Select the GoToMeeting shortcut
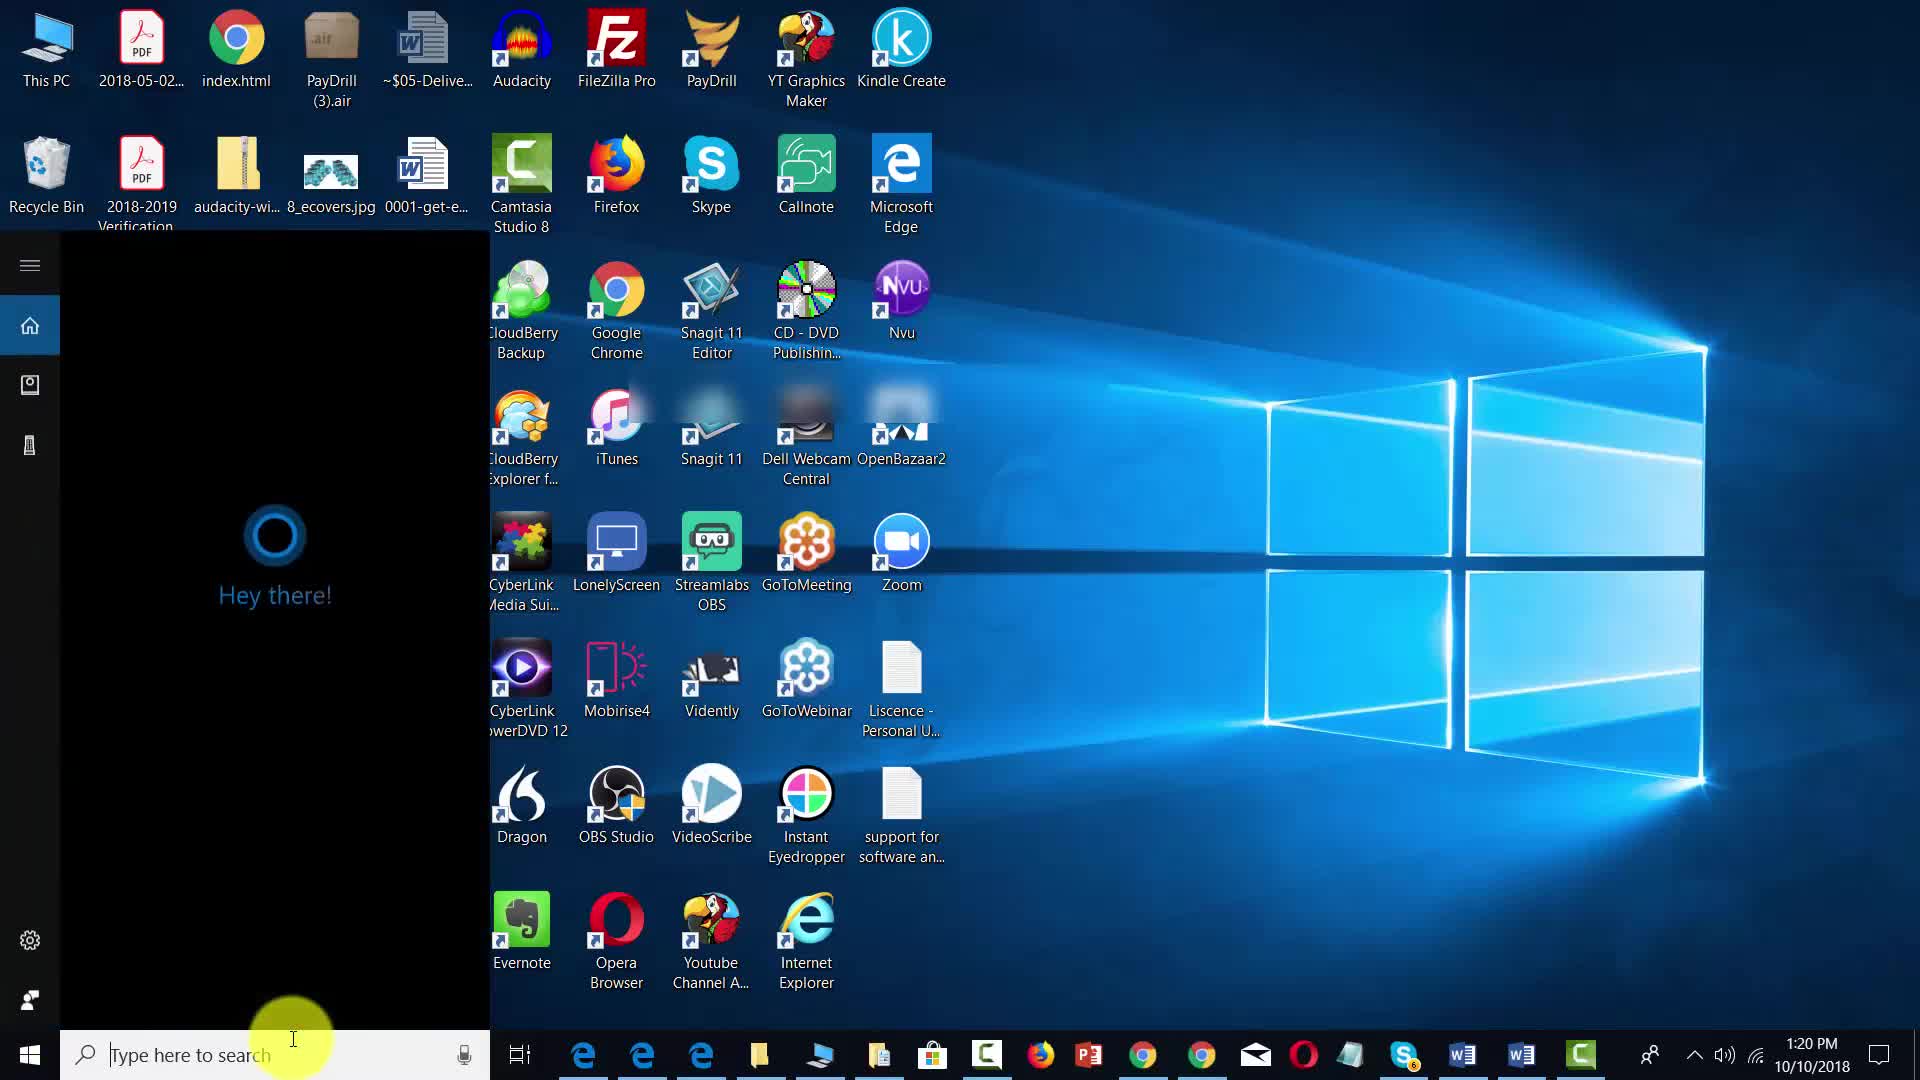 point(806,553)
